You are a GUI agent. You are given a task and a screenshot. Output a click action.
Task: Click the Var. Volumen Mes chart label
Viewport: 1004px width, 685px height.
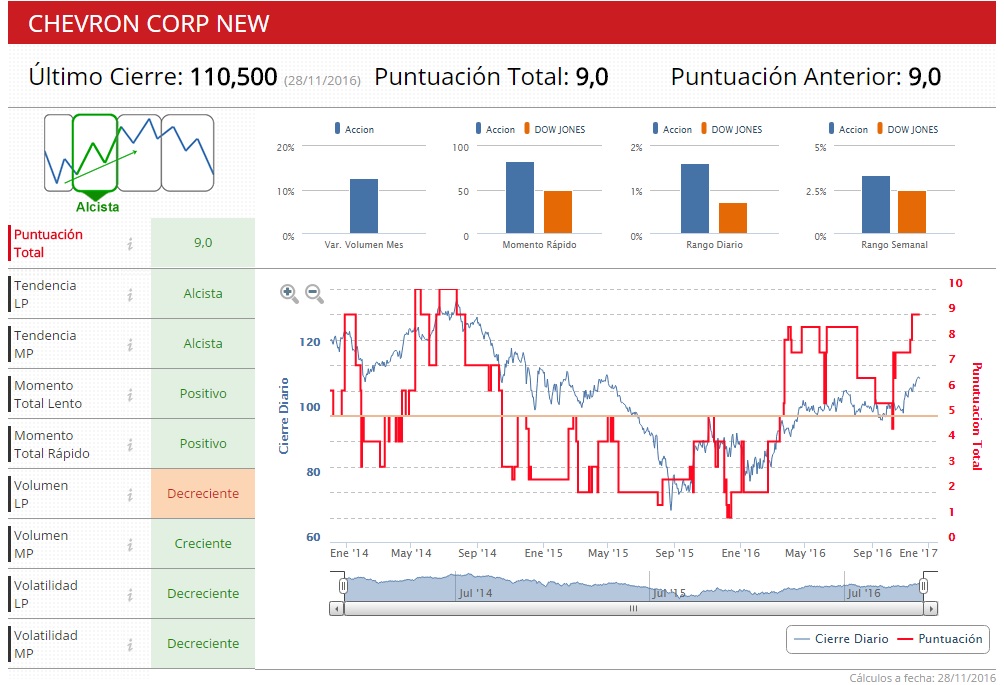364,245
